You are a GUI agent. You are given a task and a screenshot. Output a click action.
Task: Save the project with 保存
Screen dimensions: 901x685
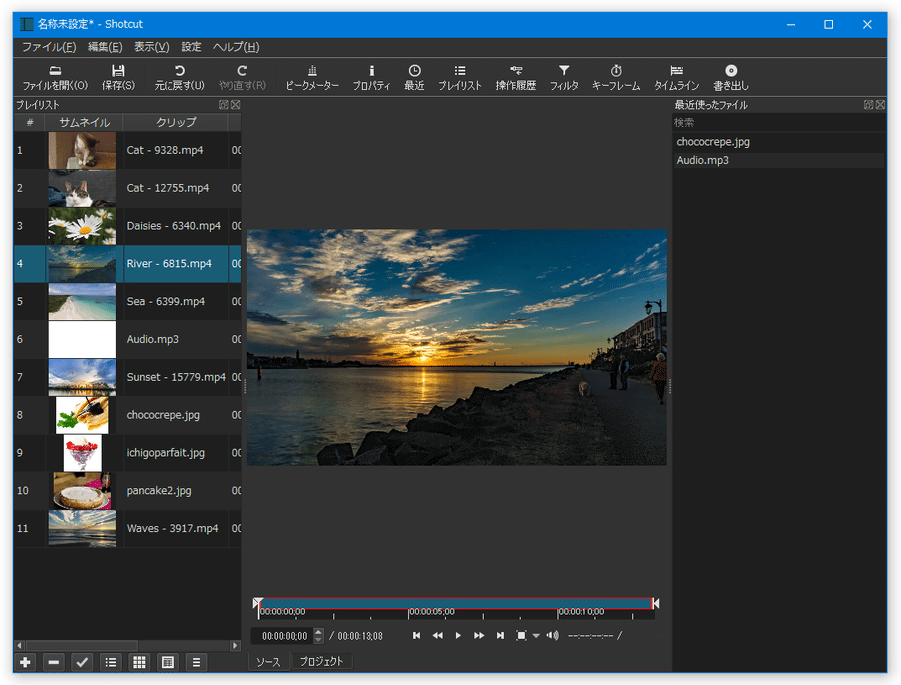pos(118,78)
